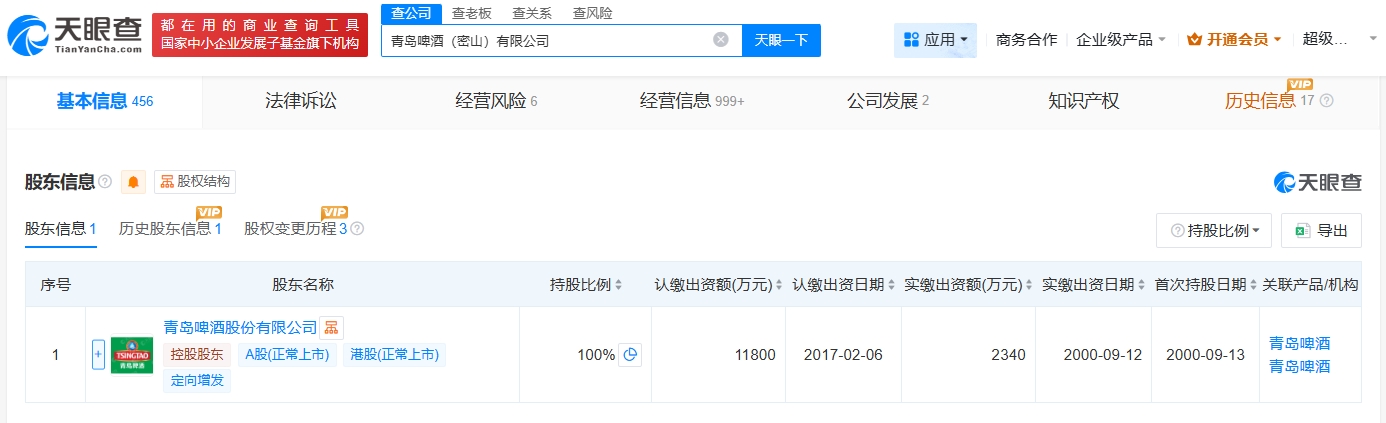The image size is (1386, 423).
Task: Click the 天眼查 logo at top left
Action: [x=73, y=34]
